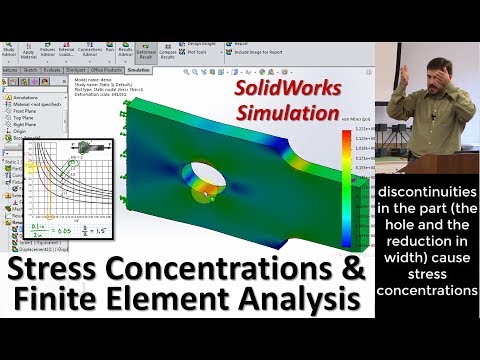Screen dimensions: 480x360
Task: Expand the External Loads dropdown arrow
Action: pos(66,62)
